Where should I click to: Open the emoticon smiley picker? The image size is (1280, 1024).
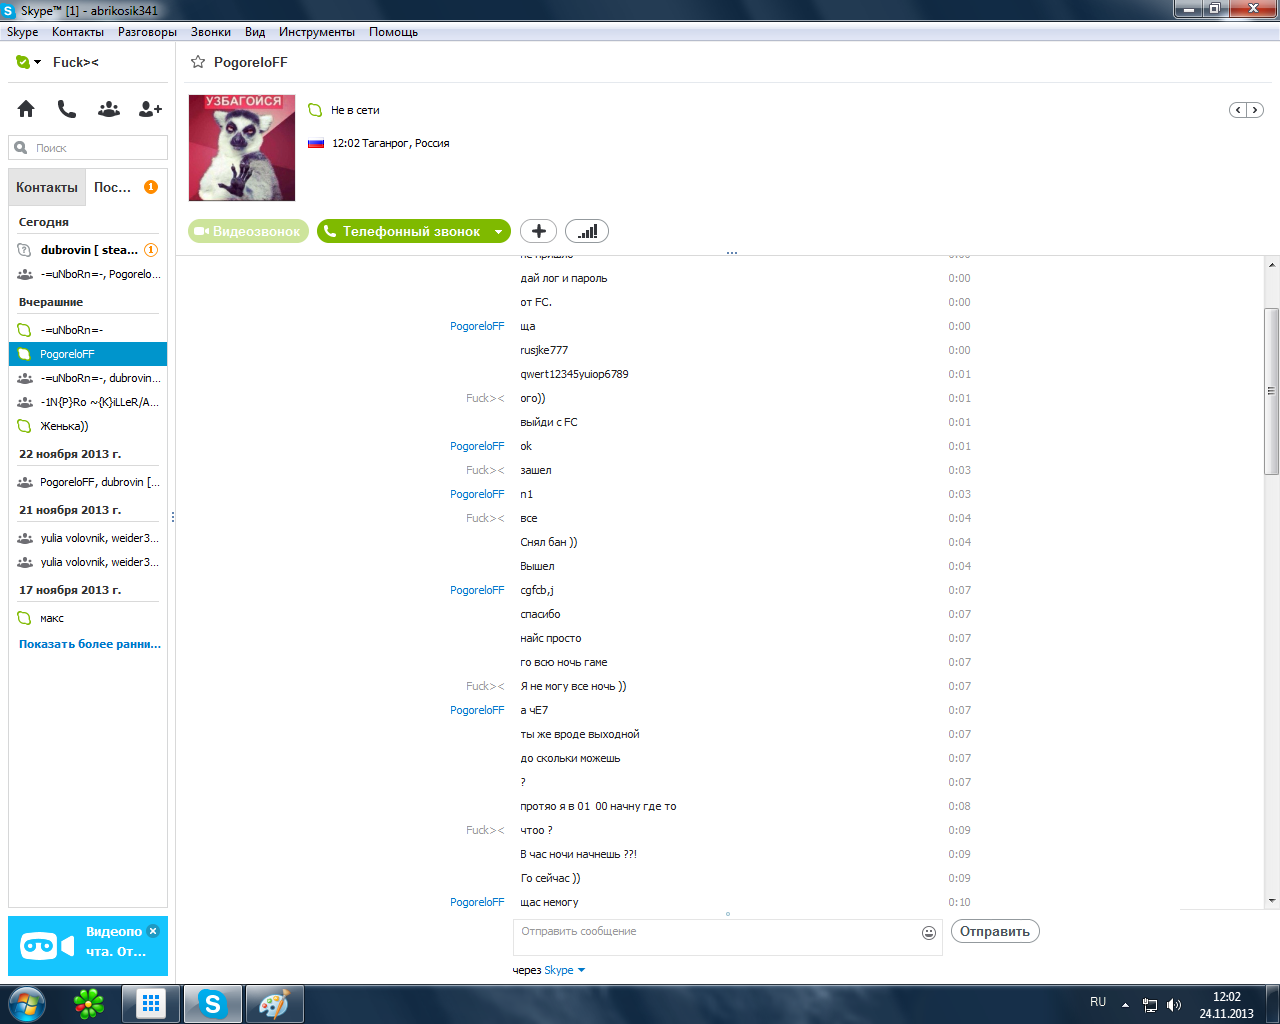tap(929, 933)
